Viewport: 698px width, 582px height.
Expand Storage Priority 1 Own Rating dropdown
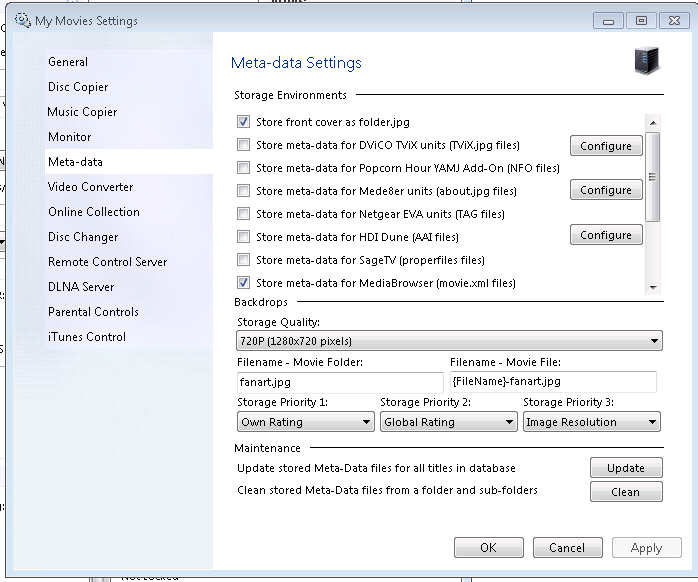(304, 423)
